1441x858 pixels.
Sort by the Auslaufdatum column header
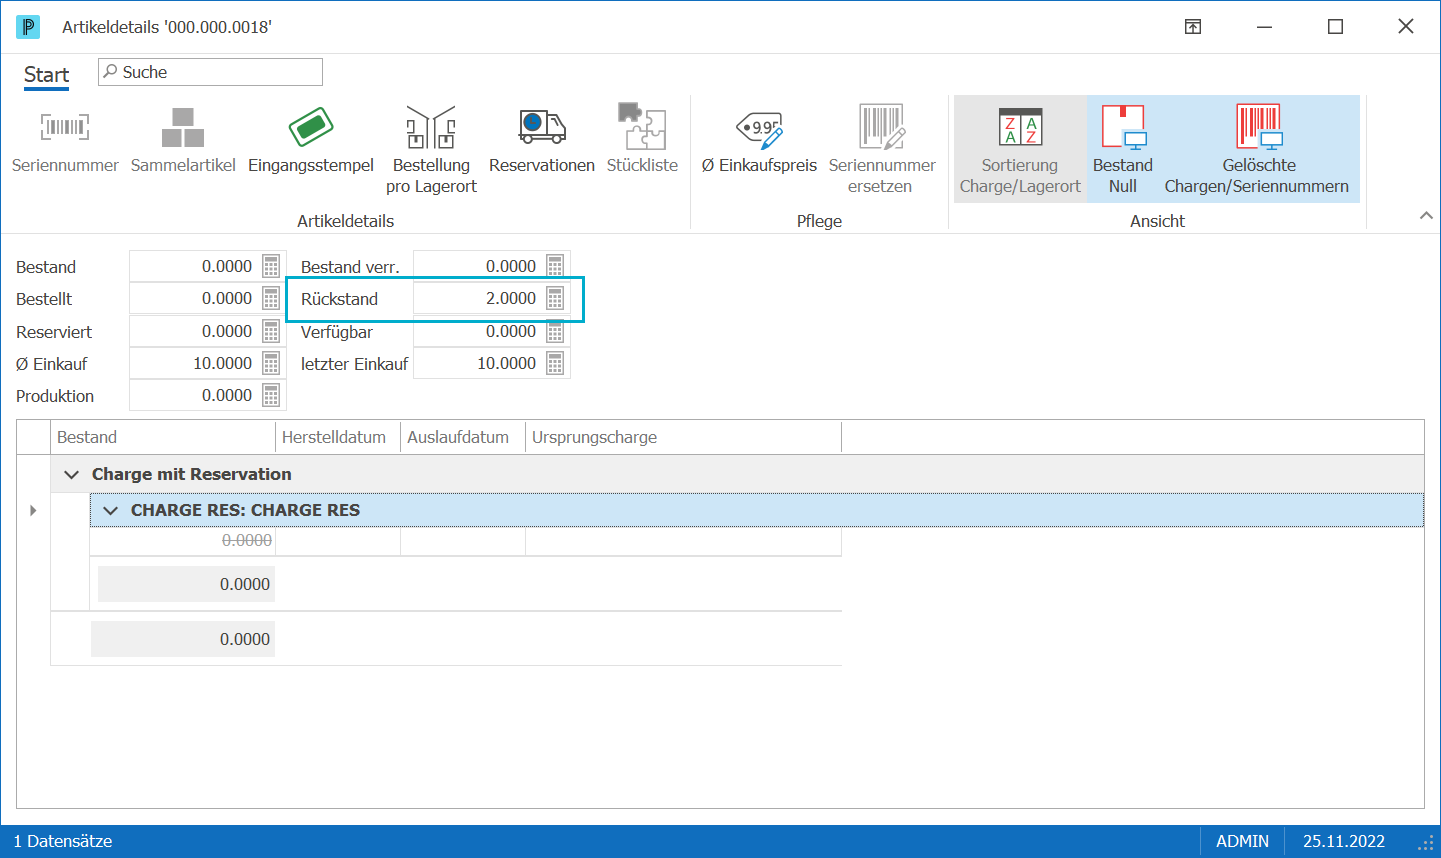click(x=463, y=437)
